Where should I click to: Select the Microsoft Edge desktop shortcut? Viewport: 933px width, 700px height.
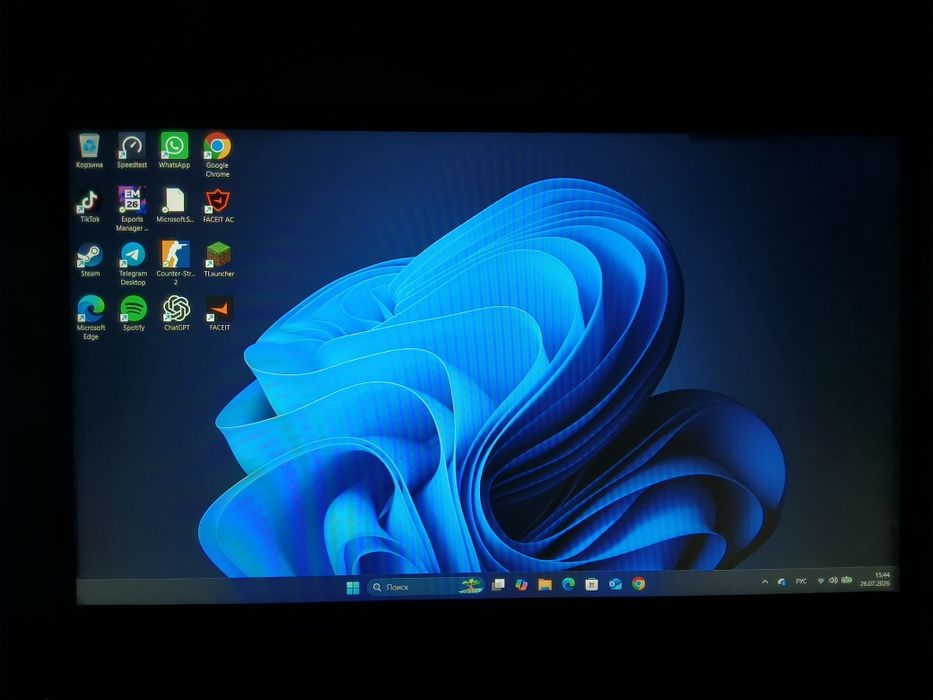(90, 318)
